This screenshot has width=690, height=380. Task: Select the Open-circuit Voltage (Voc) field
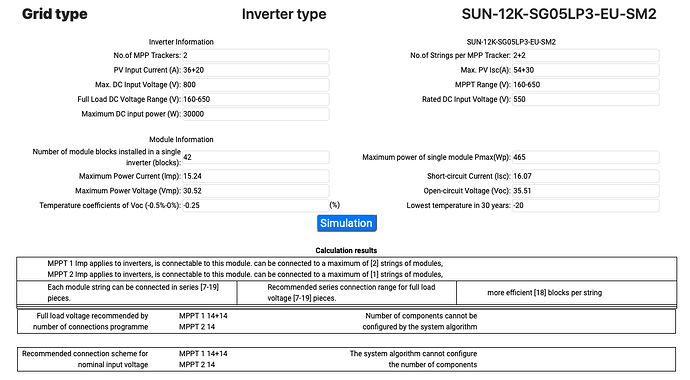pos(586,191)
